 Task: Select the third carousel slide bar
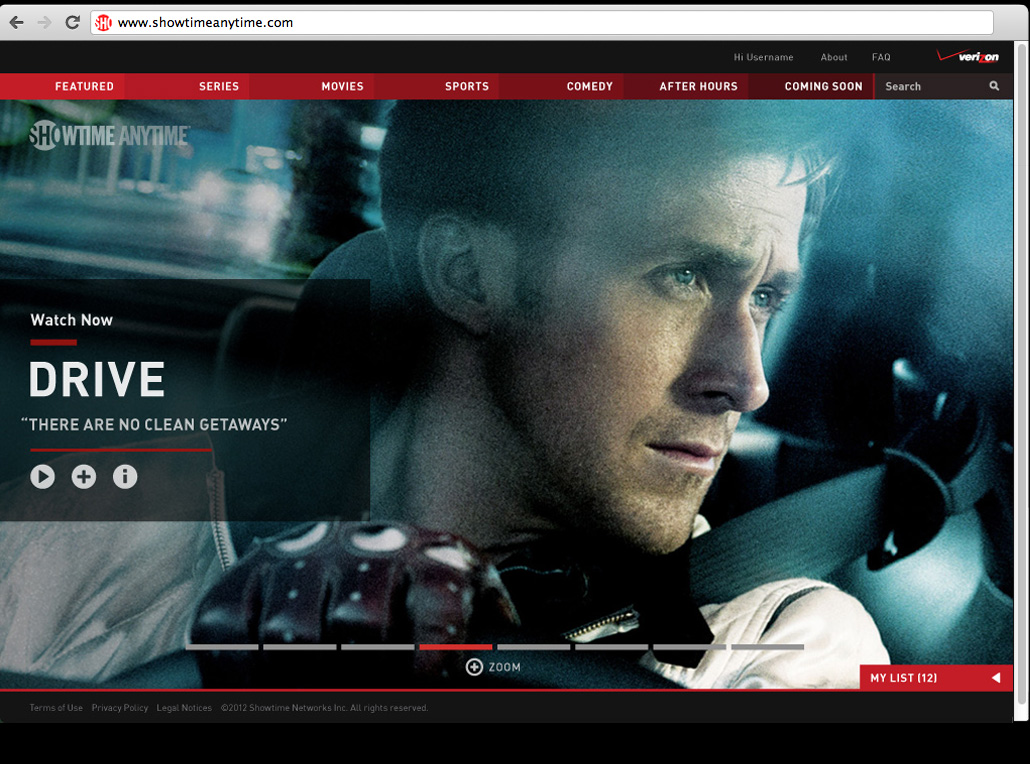(x=378, y=647)
